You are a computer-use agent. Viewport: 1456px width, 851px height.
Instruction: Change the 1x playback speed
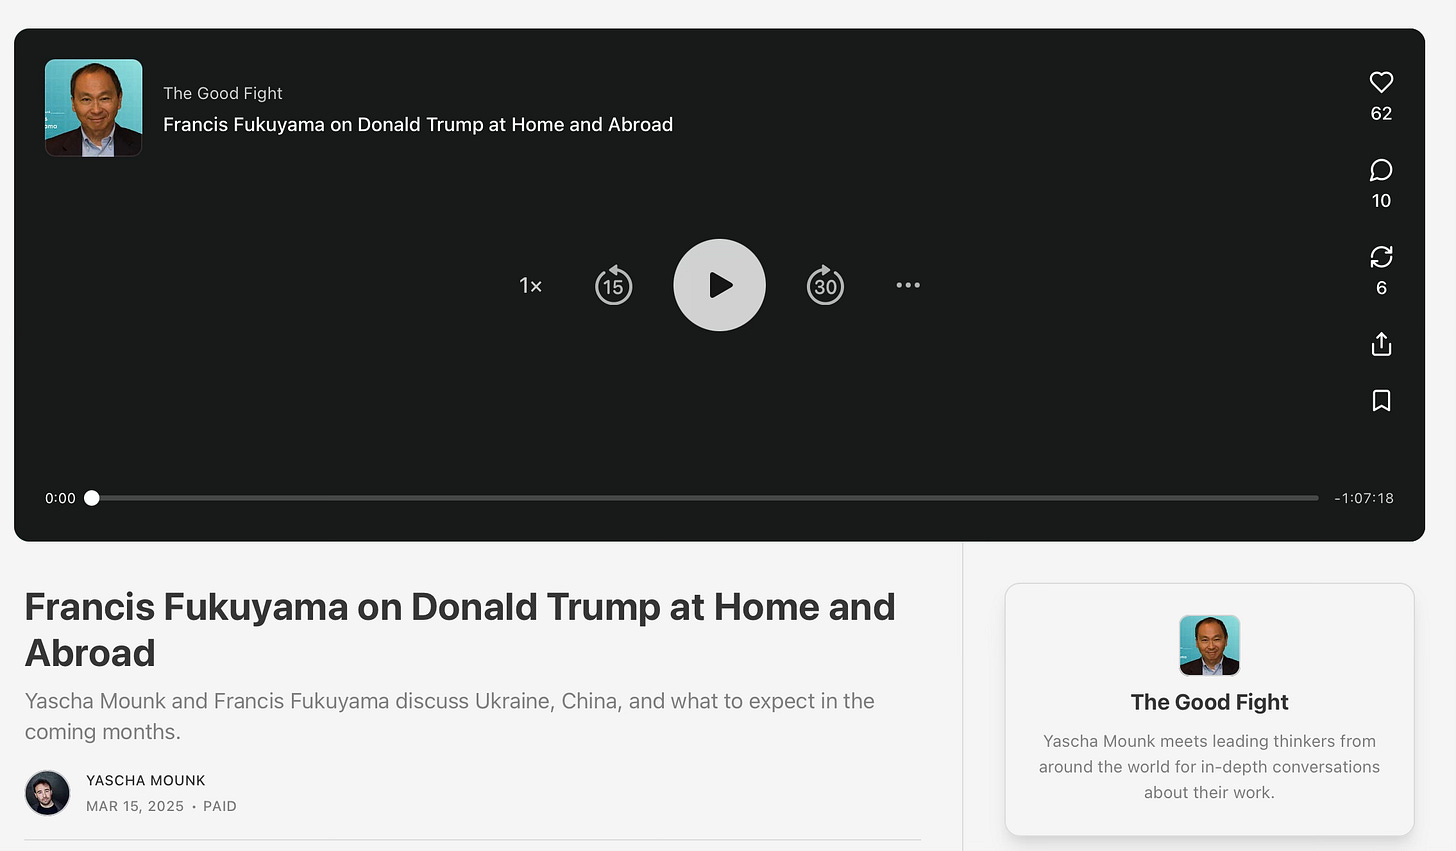(530, 286)
